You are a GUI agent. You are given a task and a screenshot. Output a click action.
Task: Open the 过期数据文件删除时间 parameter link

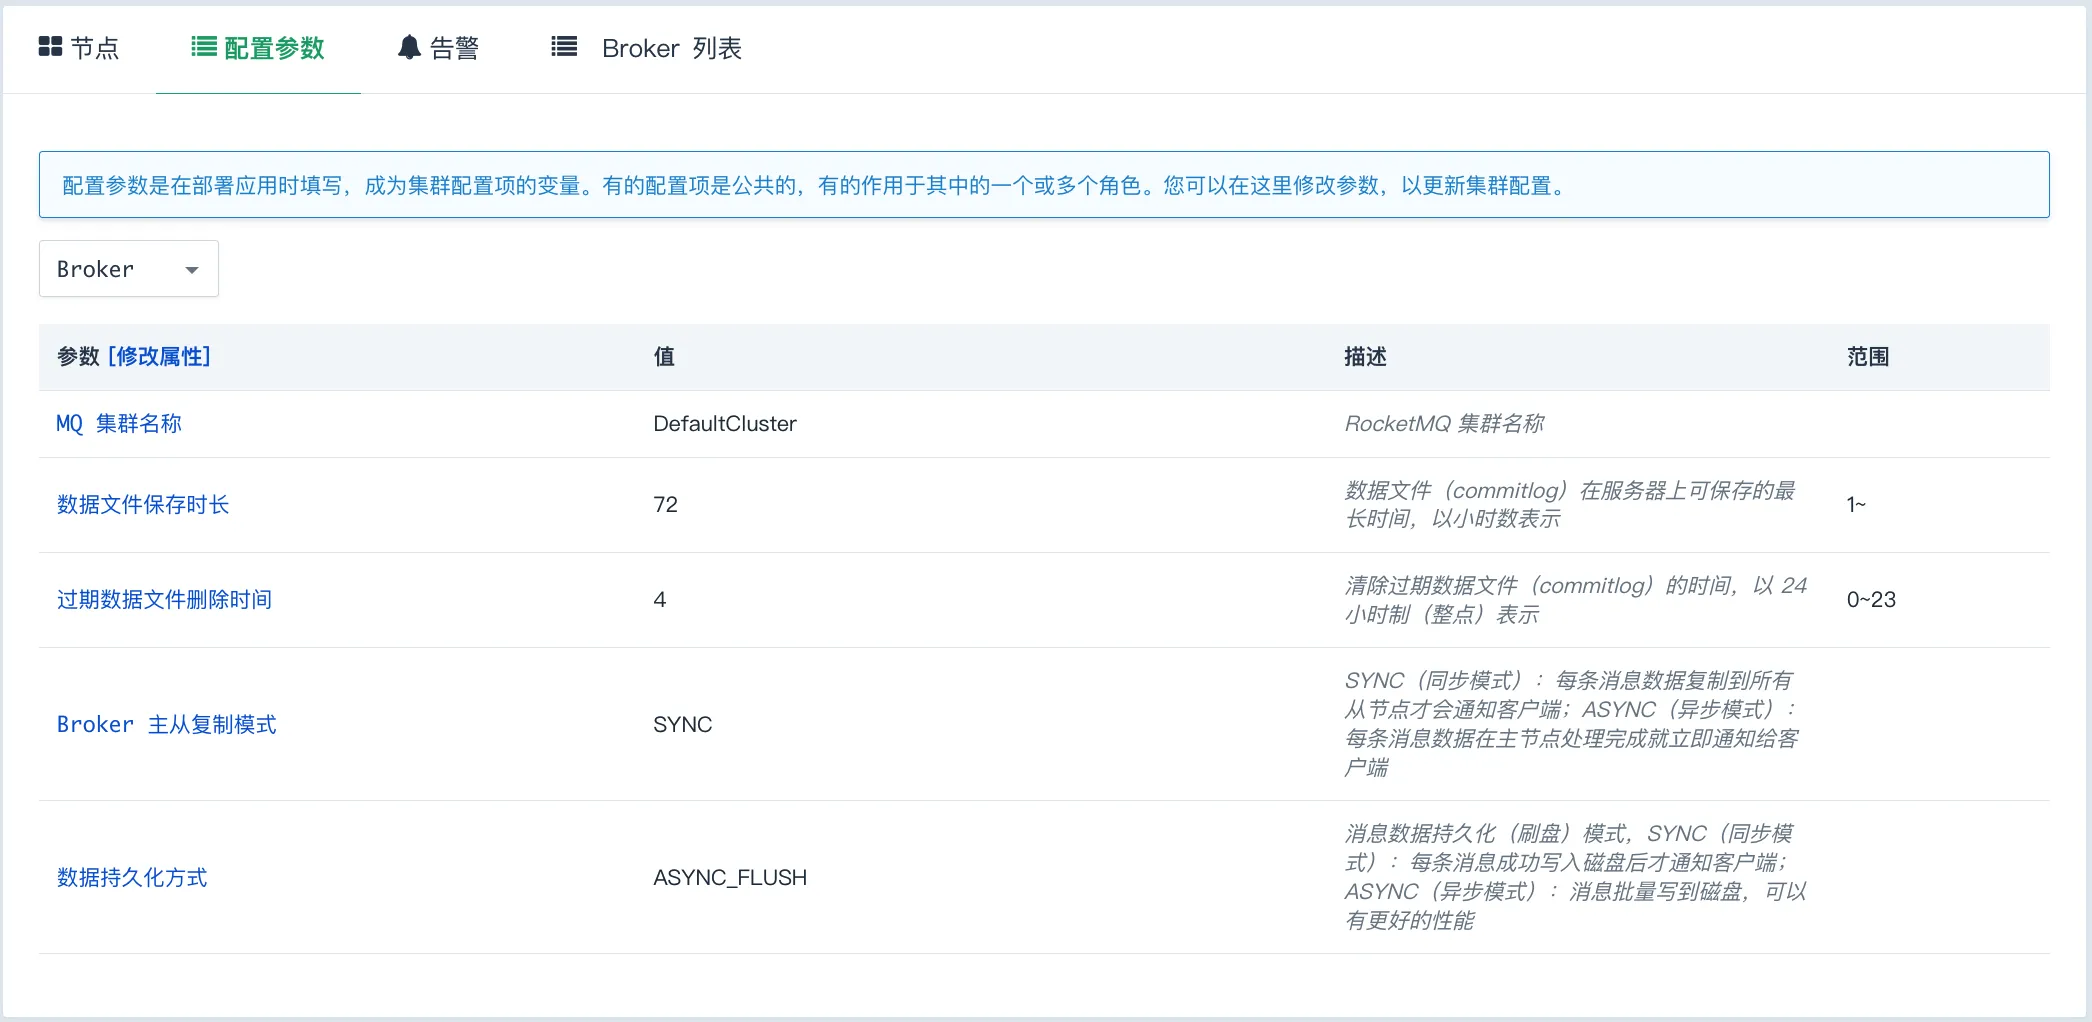coord(164,600)
